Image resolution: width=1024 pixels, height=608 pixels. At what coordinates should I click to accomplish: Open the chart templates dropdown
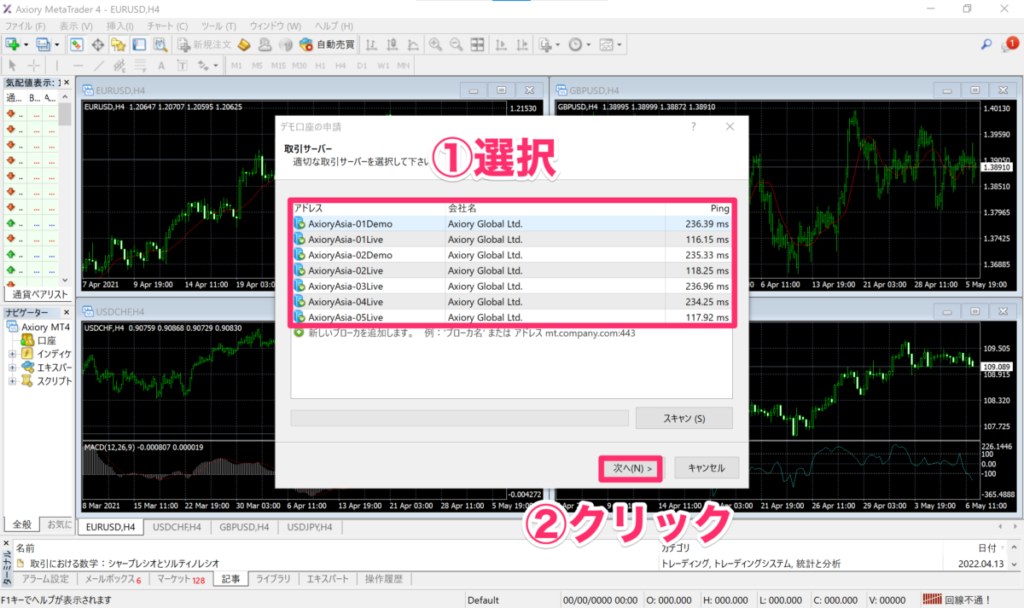point(610,44)
